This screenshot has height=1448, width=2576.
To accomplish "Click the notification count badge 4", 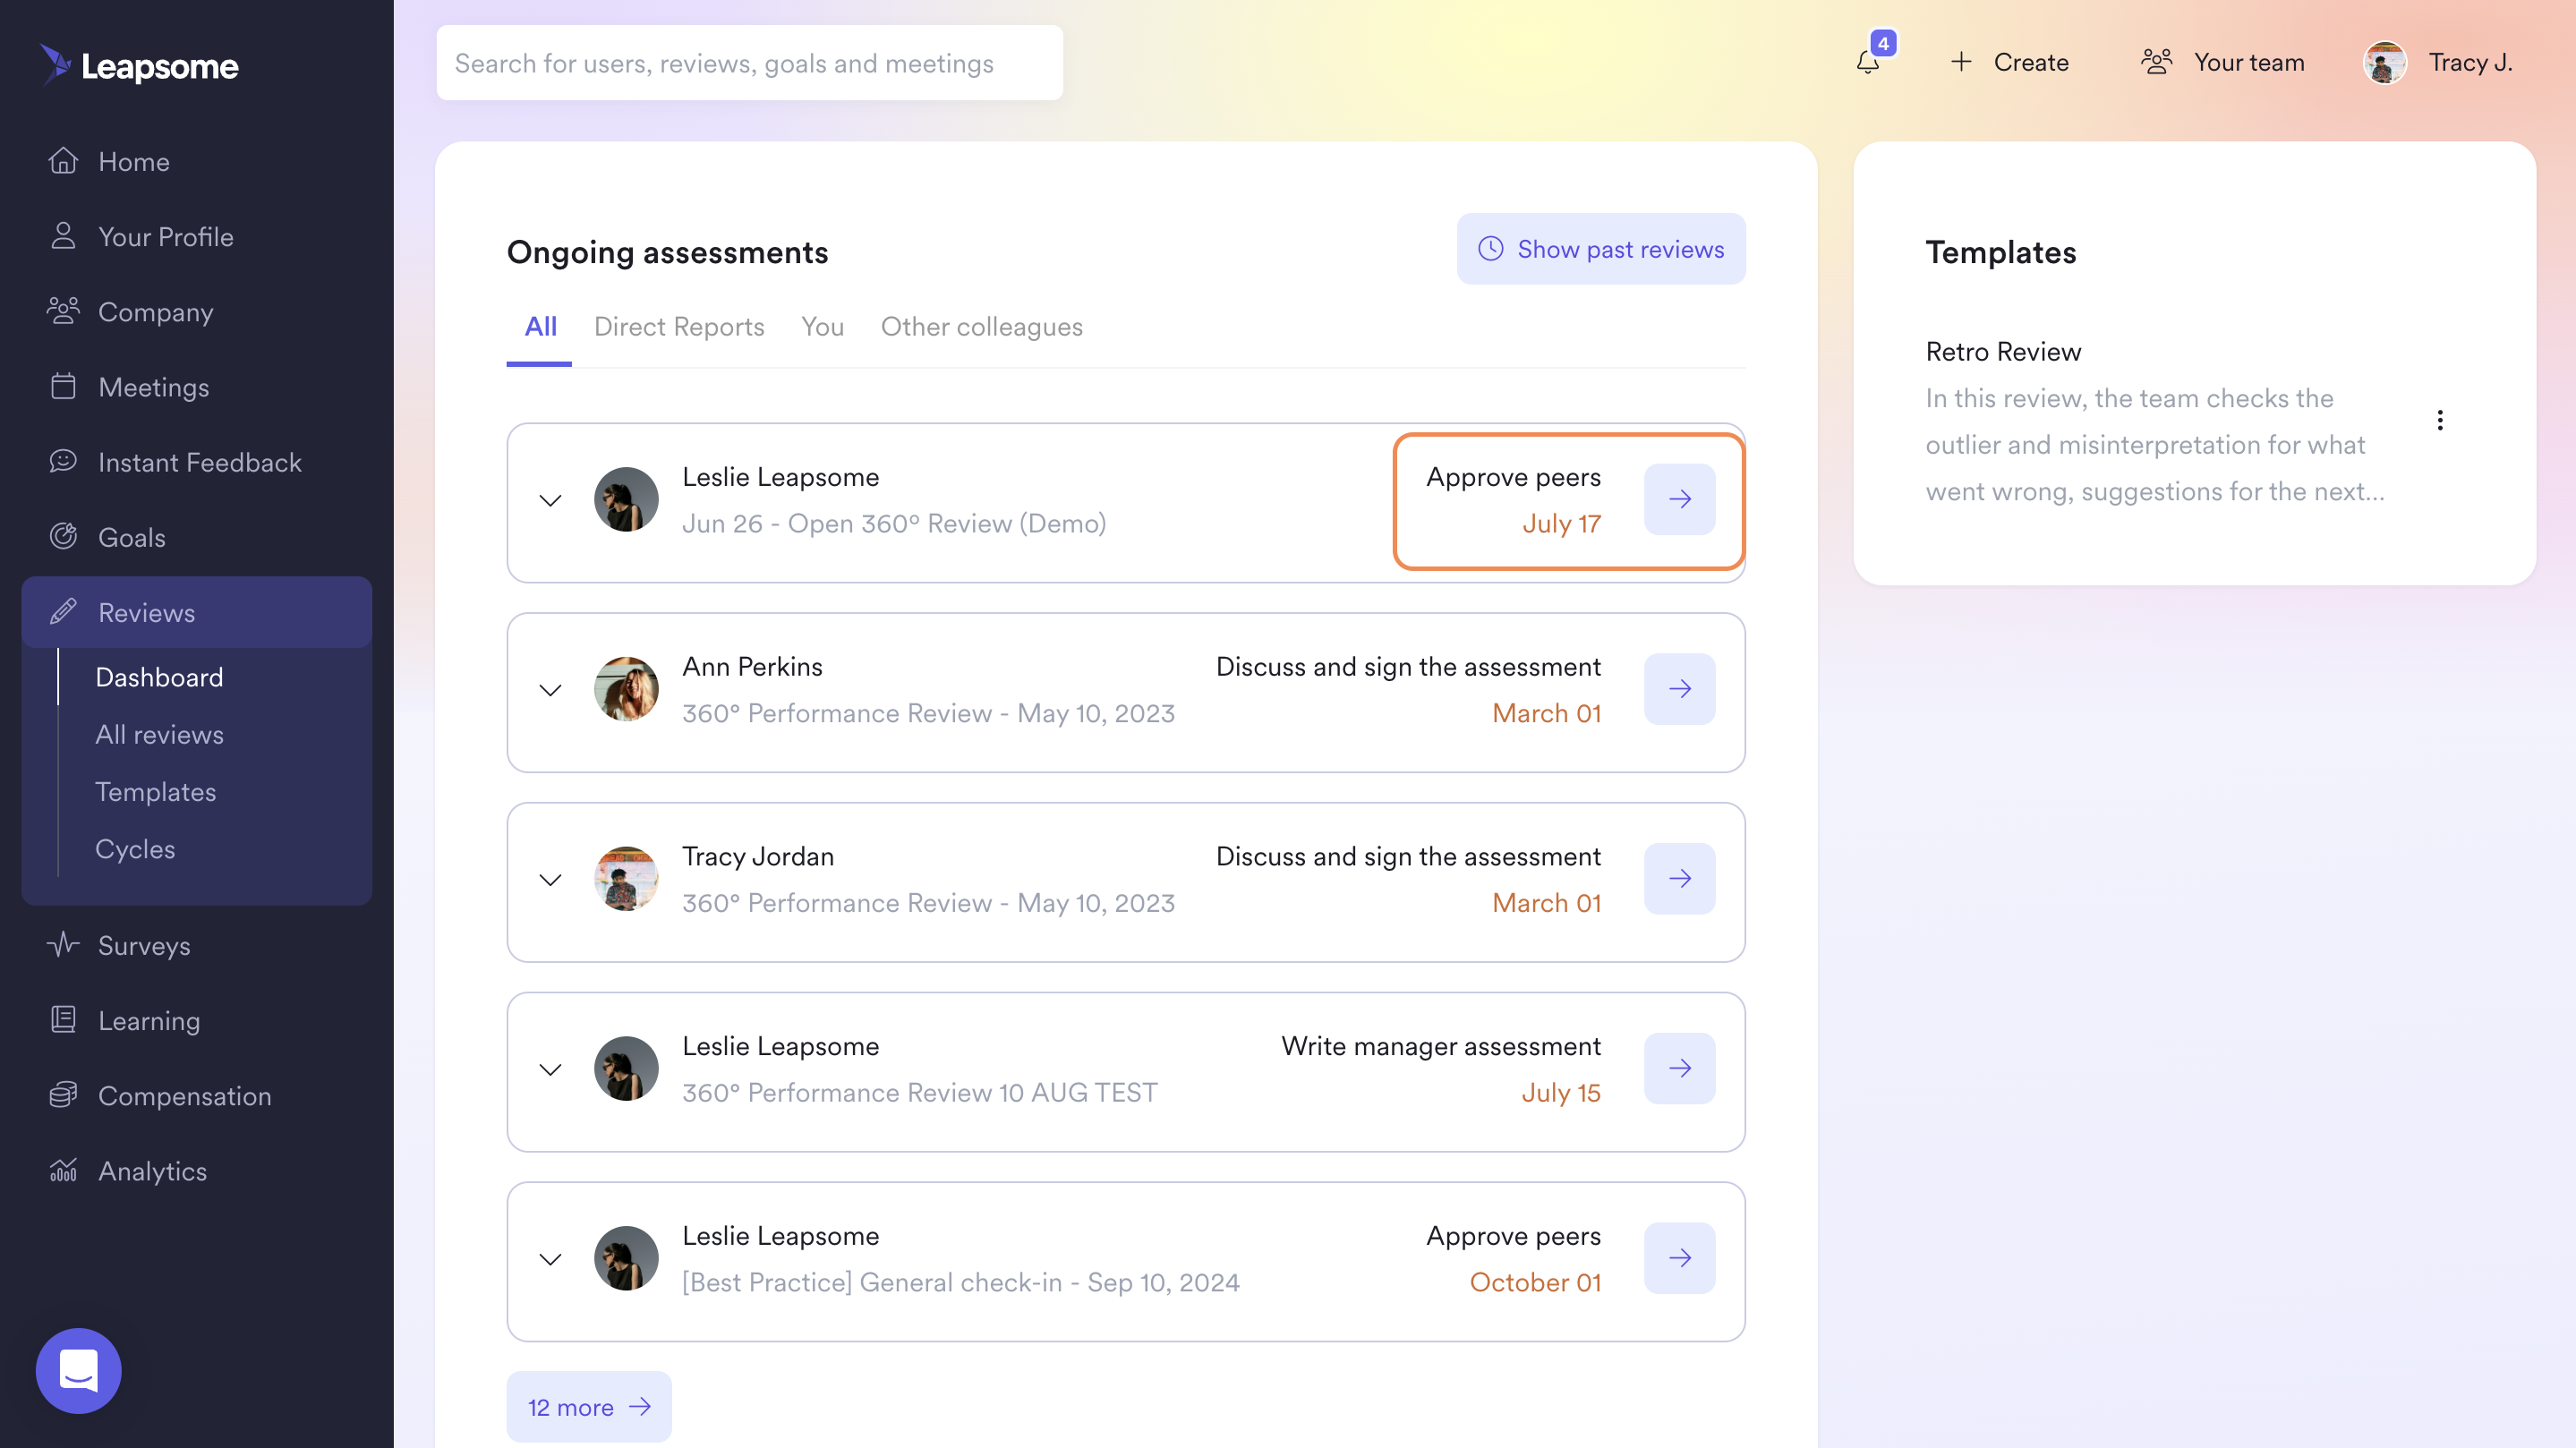I will (1883, 43).
